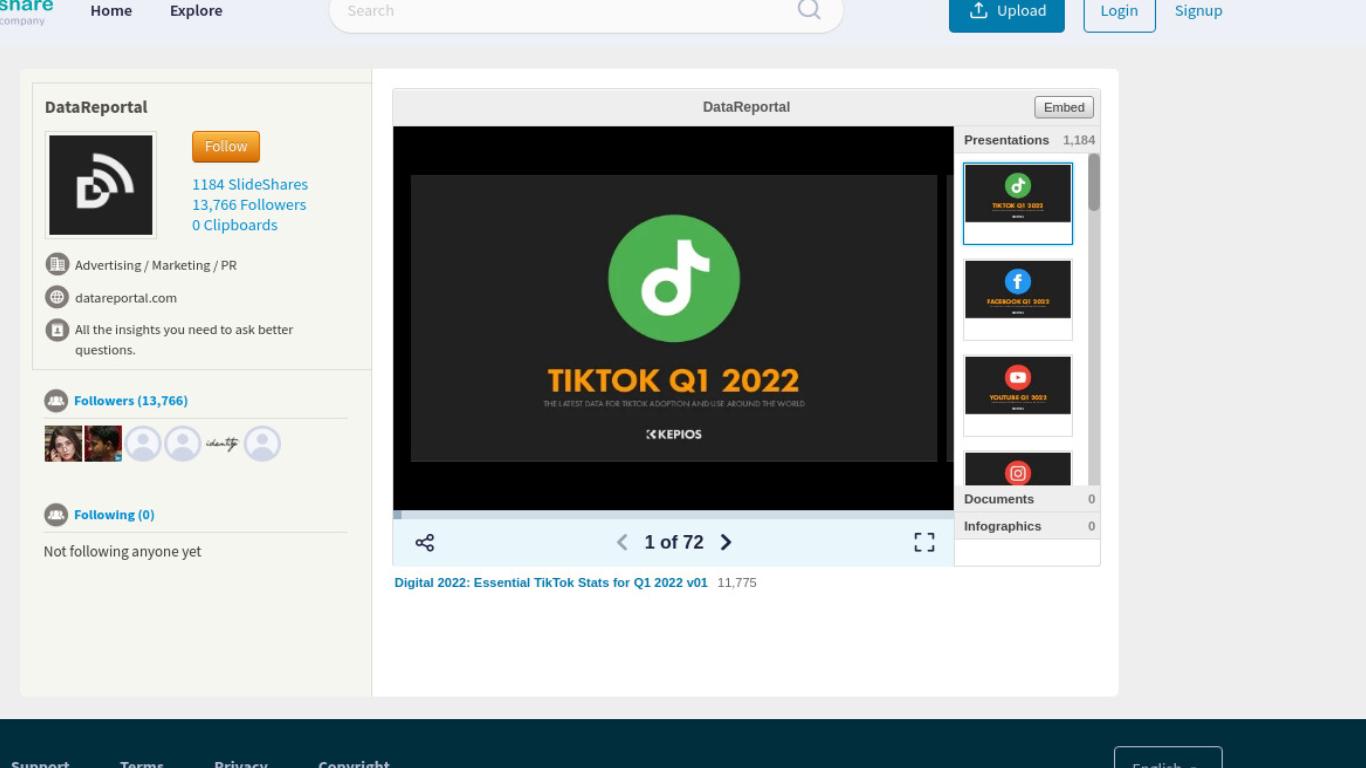Open Following (0) heading link
This screenshot has width=1366, height=768.
point(114,514)
